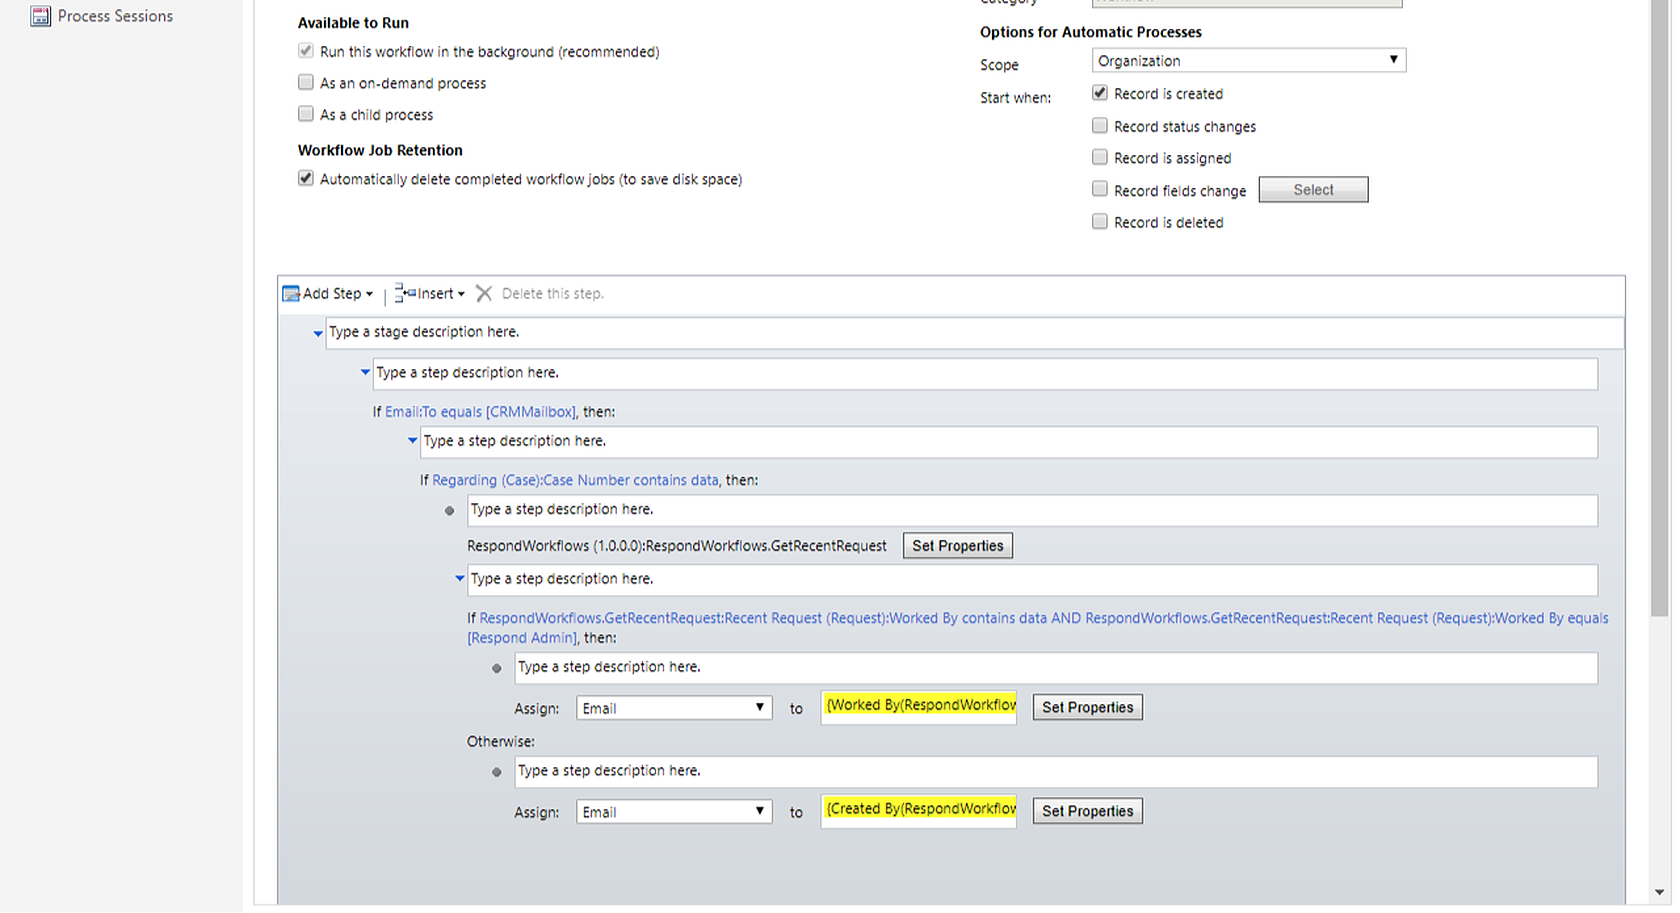Screen dimensions: 1680x913
Task: Open the Add Step dropdown menu
Action: (369, 294)
